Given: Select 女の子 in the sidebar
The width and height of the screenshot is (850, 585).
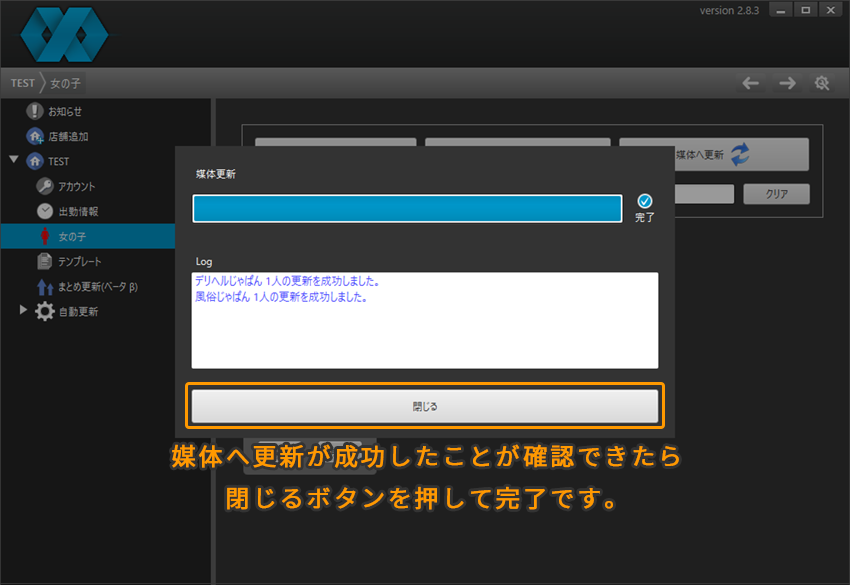Looking at the screenshot, I should (x=72, y=236).
